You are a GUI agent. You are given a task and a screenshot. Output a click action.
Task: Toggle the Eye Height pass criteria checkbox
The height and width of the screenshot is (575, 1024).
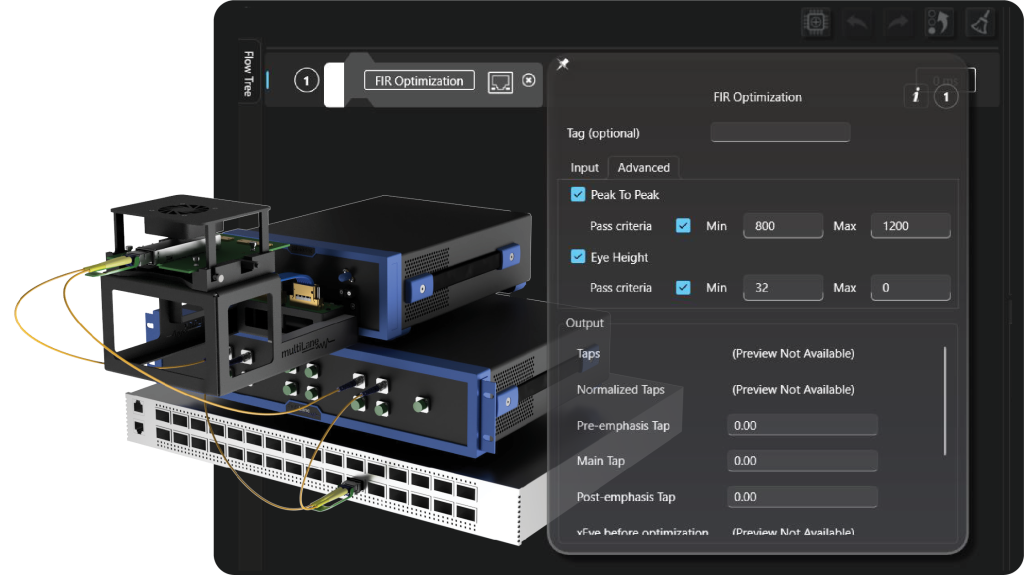(x=683, y=288)
